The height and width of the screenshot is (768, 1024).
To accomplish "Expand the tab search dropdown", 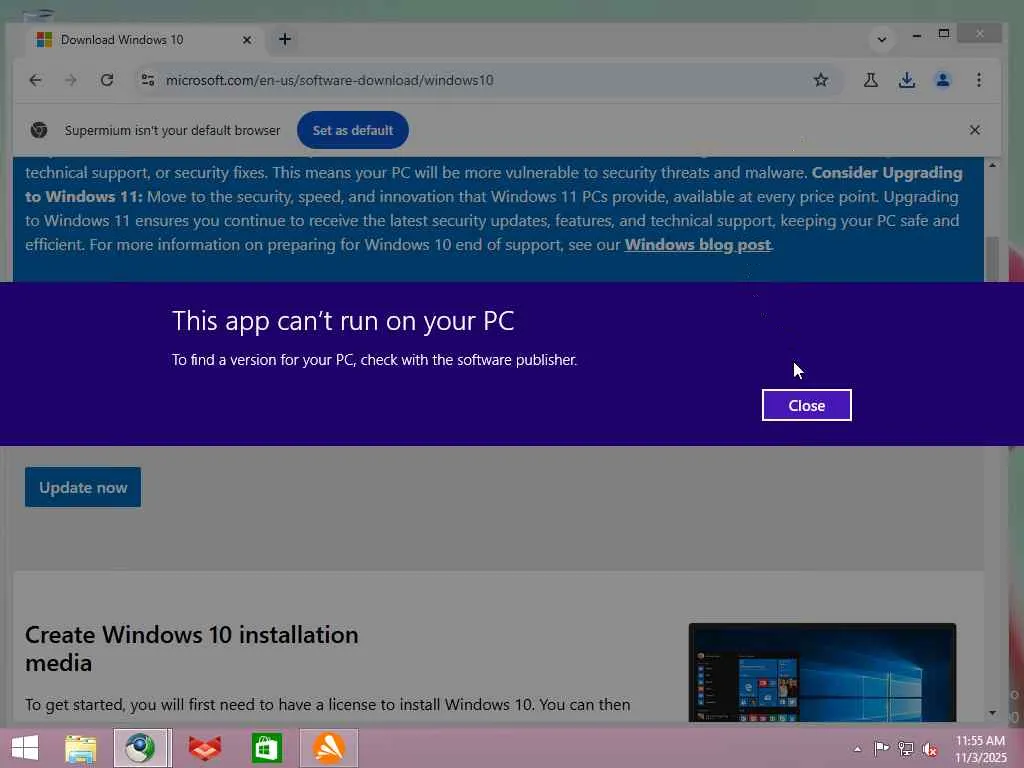I will click(x=882, y=40).
